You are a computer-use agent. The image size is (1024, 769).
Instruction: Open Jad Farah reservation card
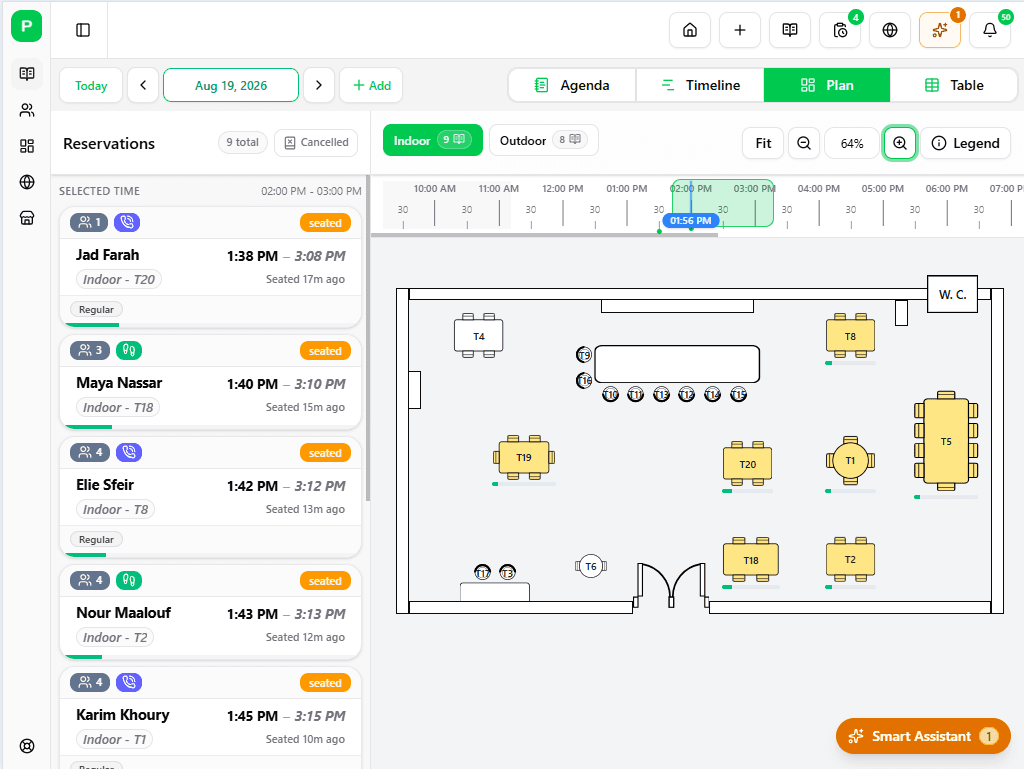pos(210,267)
